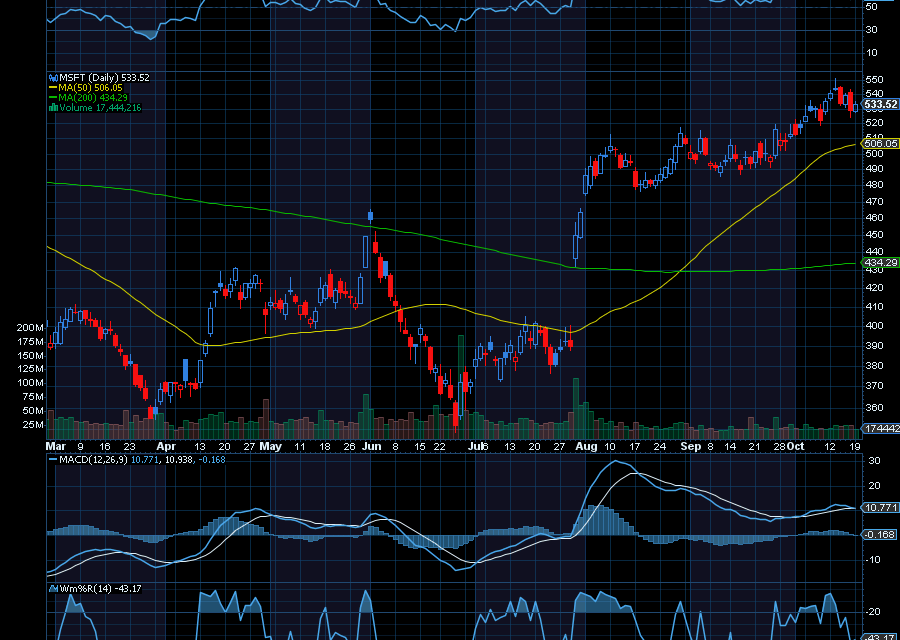The image size is (900, 640).
Task: Click the Aug label on the date axis
Action: click(586, 447)
